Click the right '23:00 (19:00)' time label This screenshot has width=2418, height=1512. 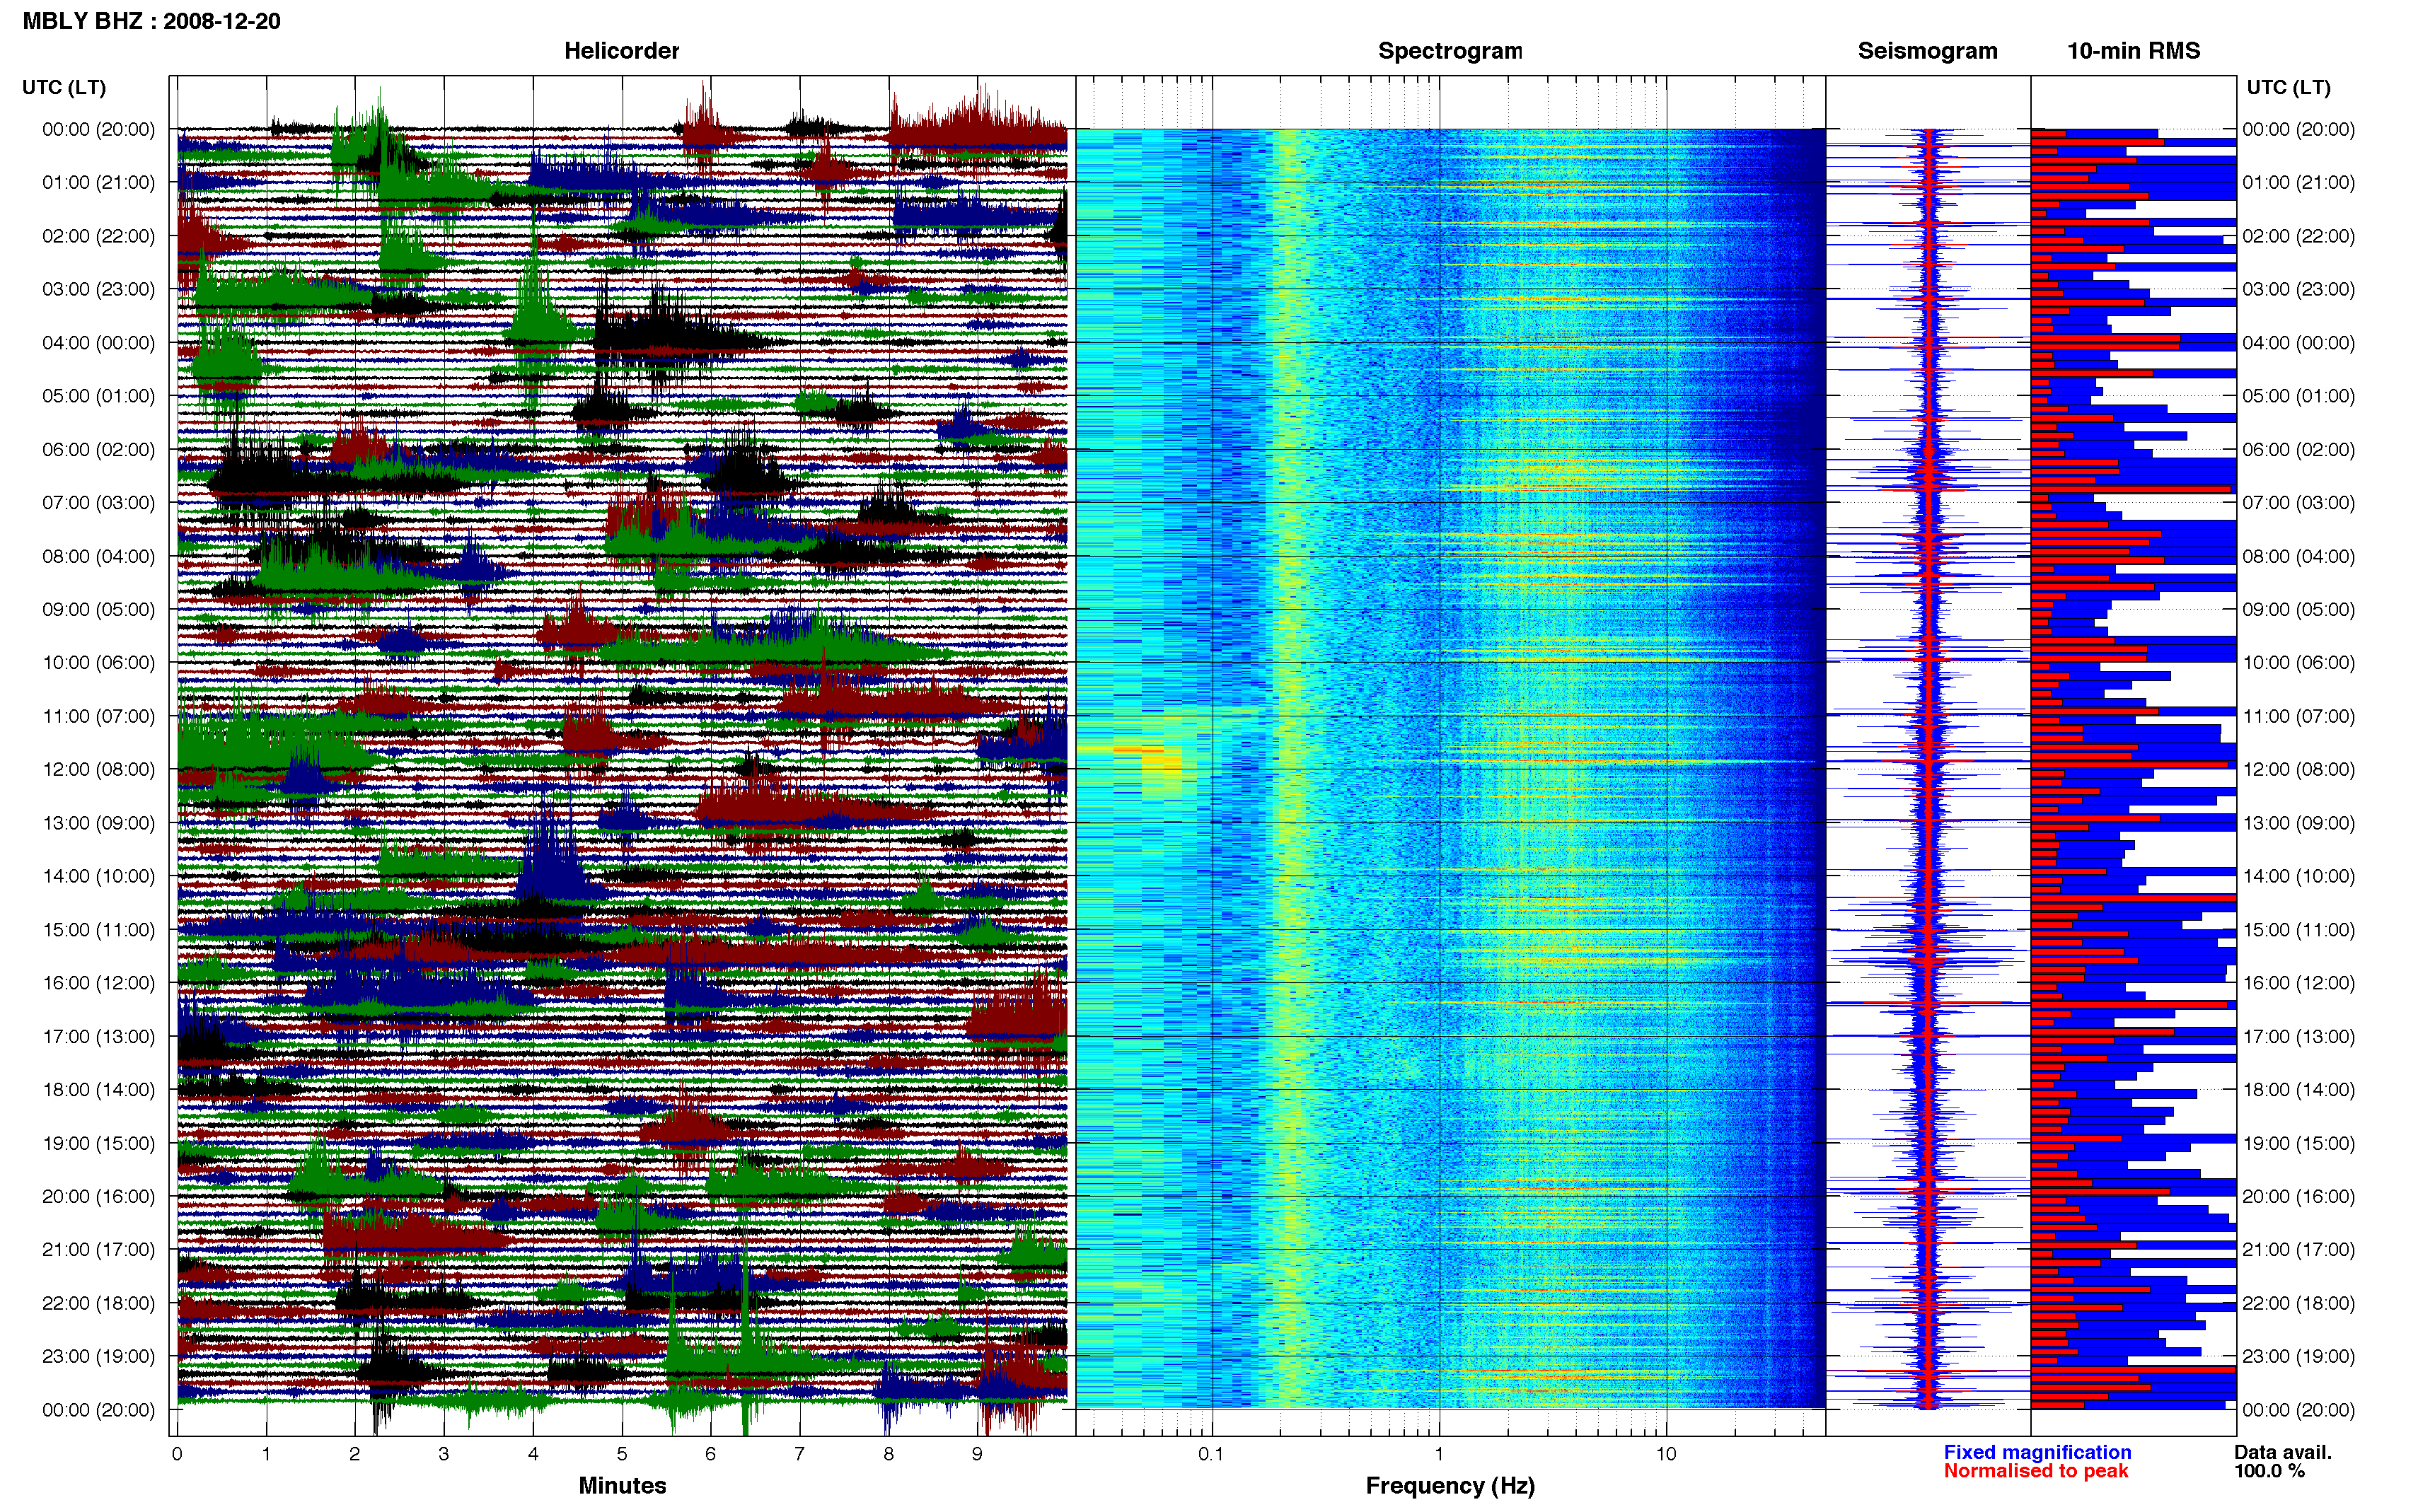click(2298, 1356)
